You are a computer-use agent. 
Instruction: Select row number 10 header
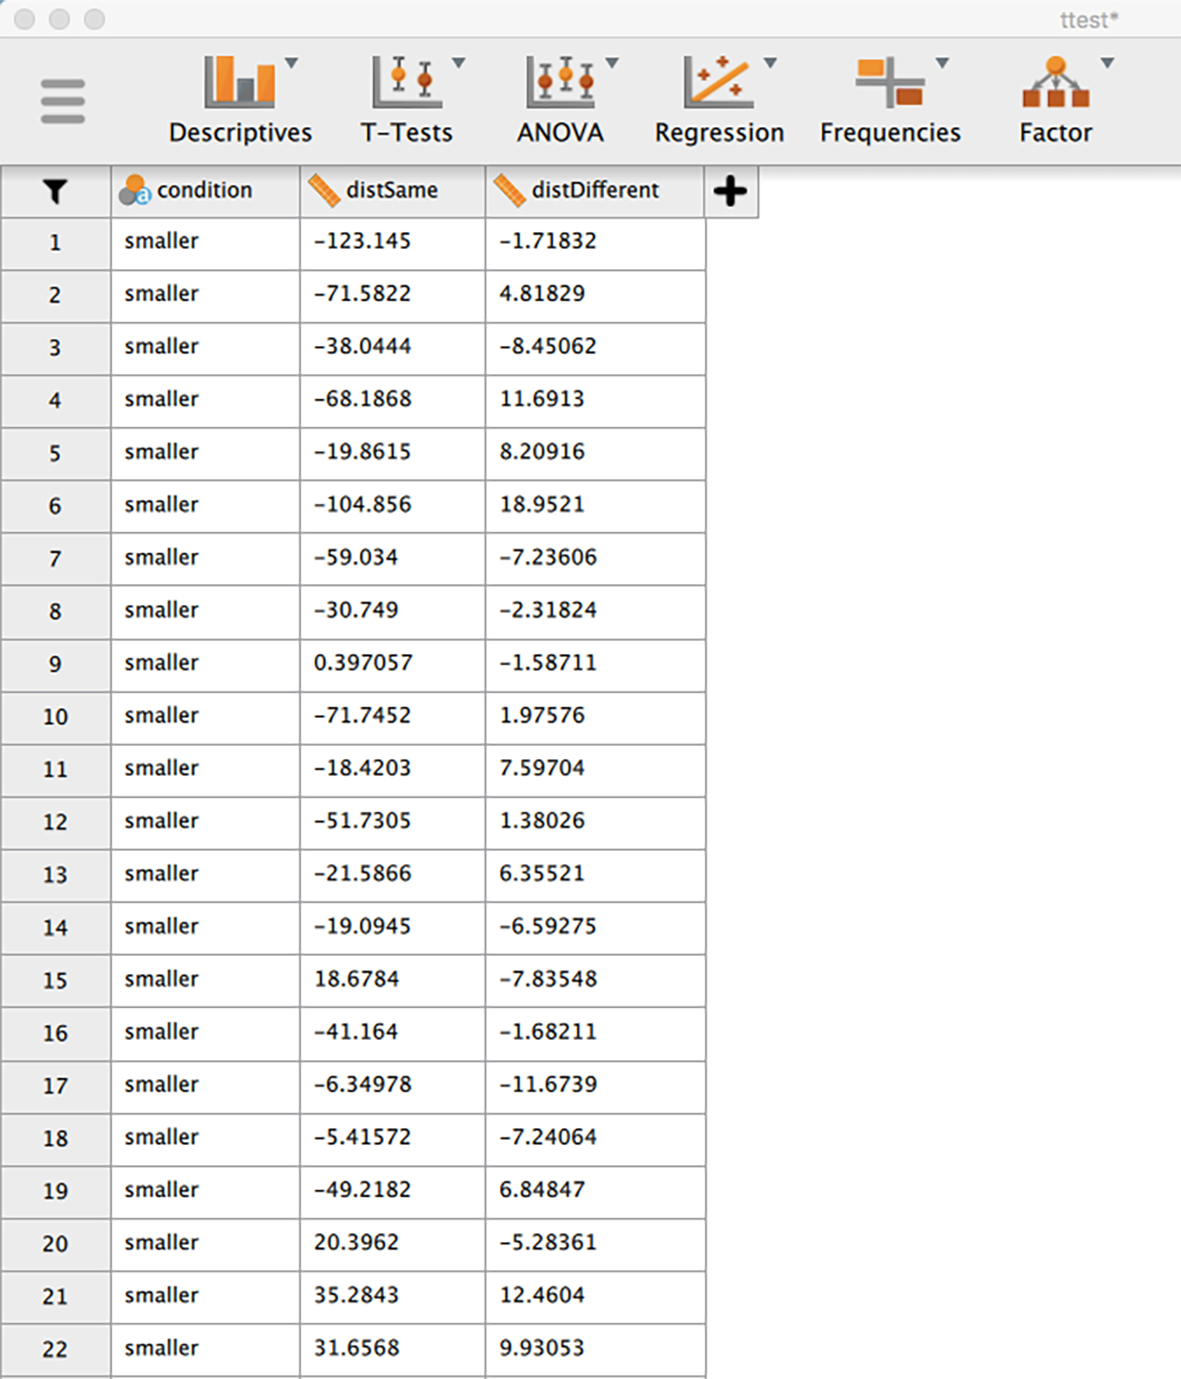pos(55,717)
